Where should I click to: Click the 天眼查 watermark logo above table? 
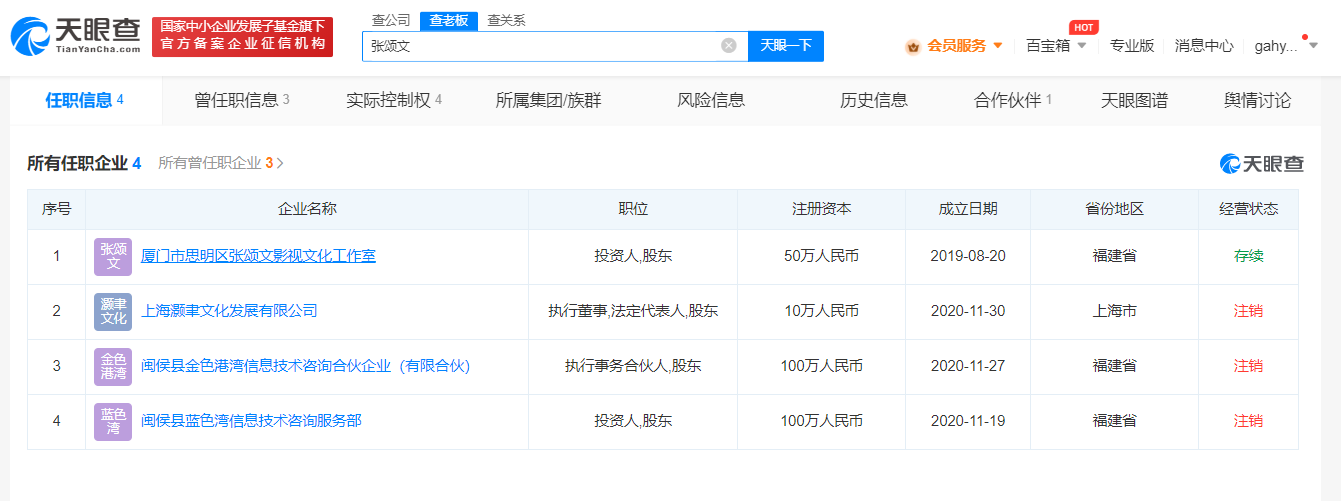pos(1261,163)
